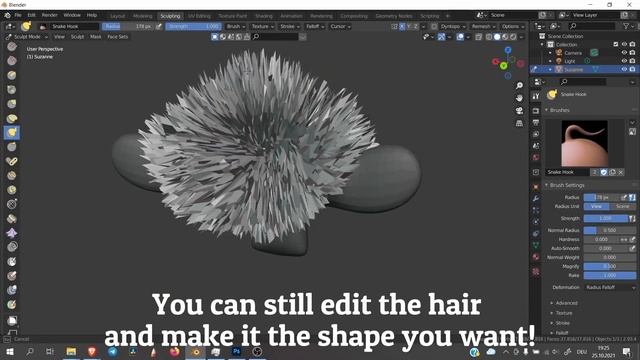
Task: Open the Window menu
Action: (x=72, y=15)
